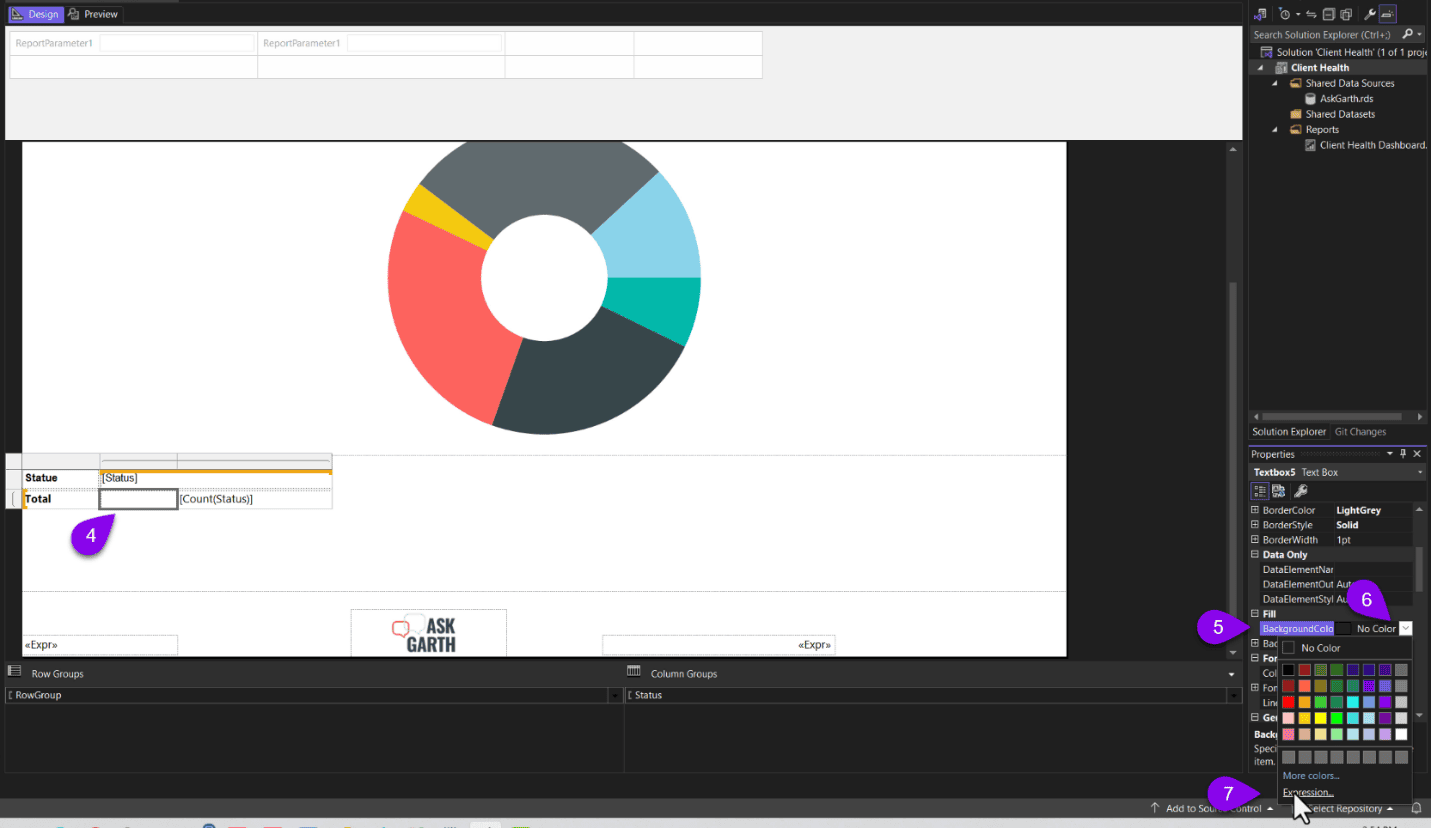The image size is (1431, 828).
Task: Pick the bright green (lime) color swatch
Action: pyautogui.click(x=1337, y=718)
